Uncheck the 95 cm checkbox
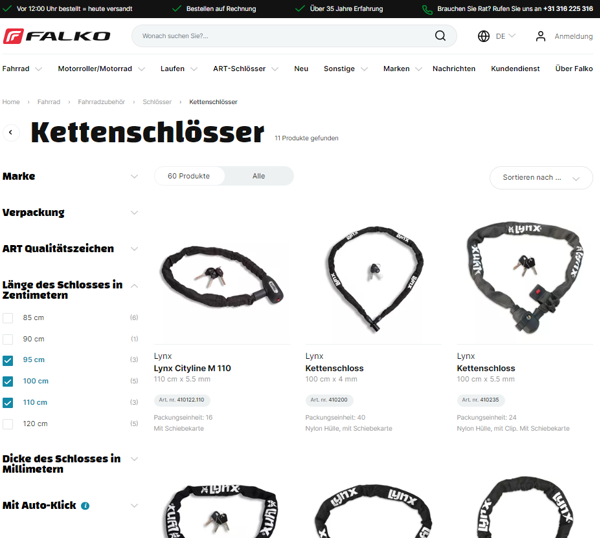This screenshot has width=600, height=538. point(8,360)
